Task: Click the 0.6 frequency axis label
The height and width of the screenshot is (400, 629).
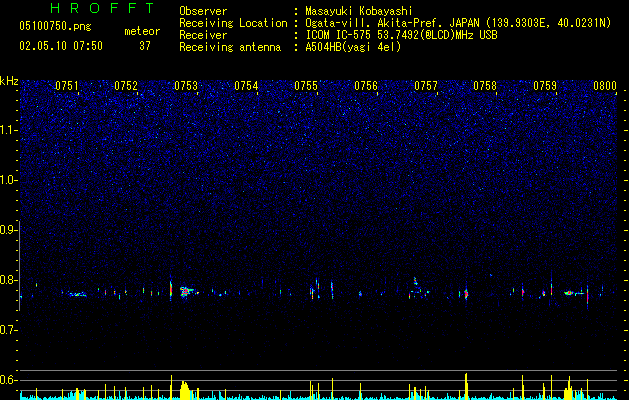Action: (x=8, y=380)
